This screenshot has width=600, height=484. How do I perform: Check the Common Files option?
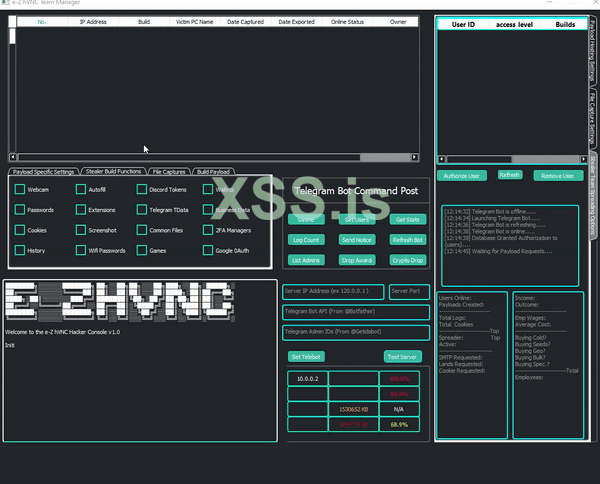[142, 230]
